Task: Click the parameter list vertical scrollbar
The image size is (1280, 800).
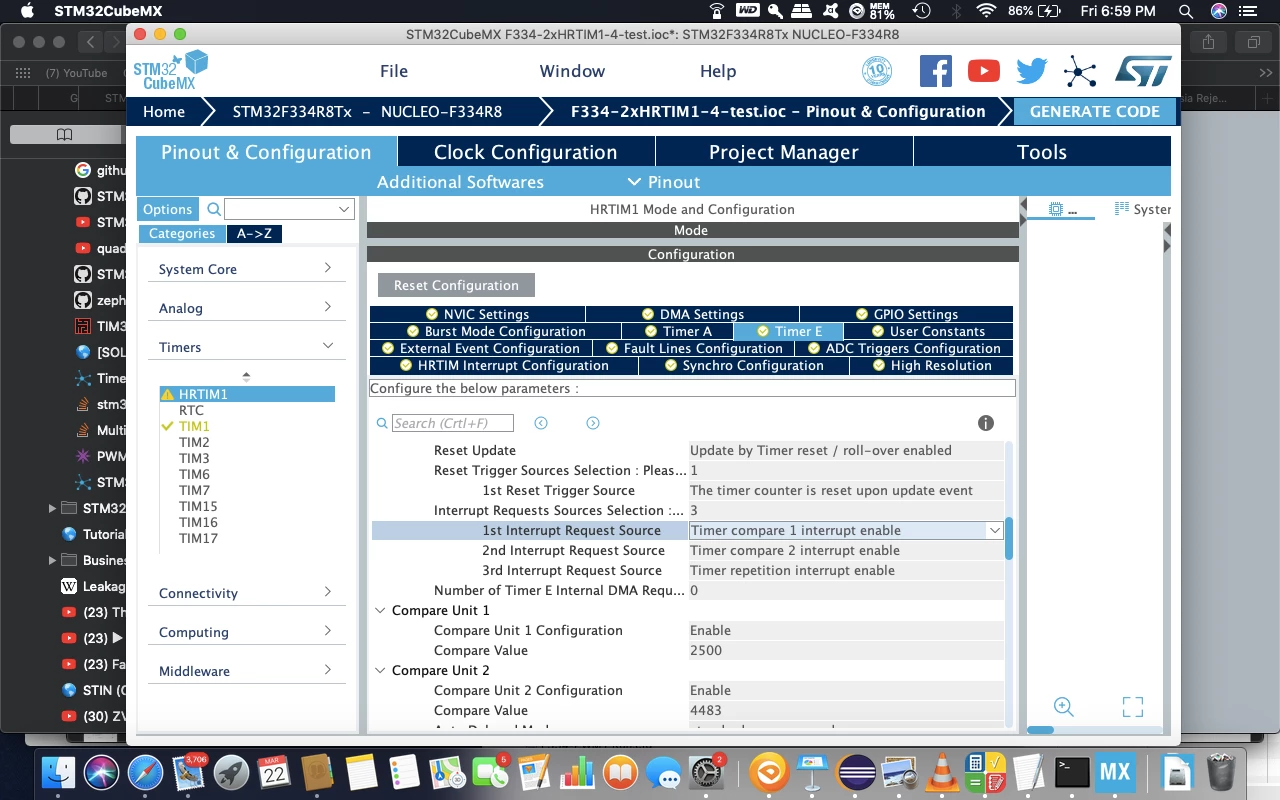Action: pos(1009,538)
